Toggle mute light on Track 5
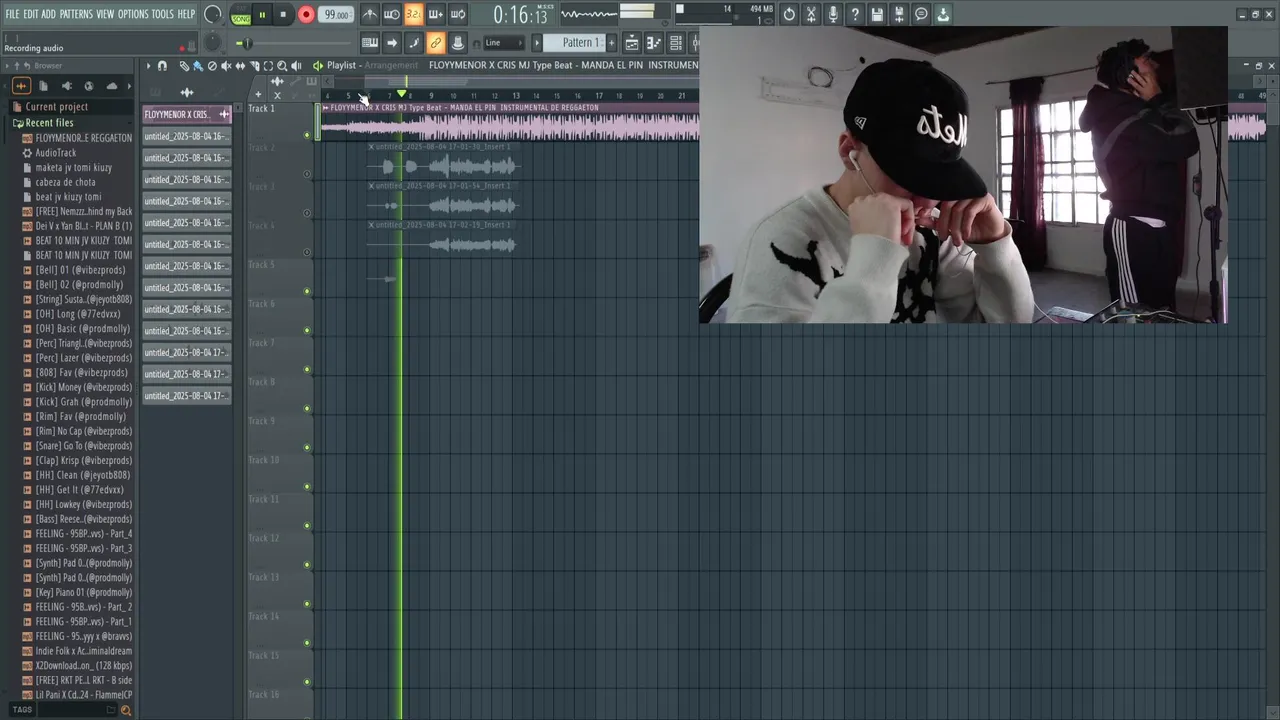This screenshot has width=1280, height=720. [307, 291]
